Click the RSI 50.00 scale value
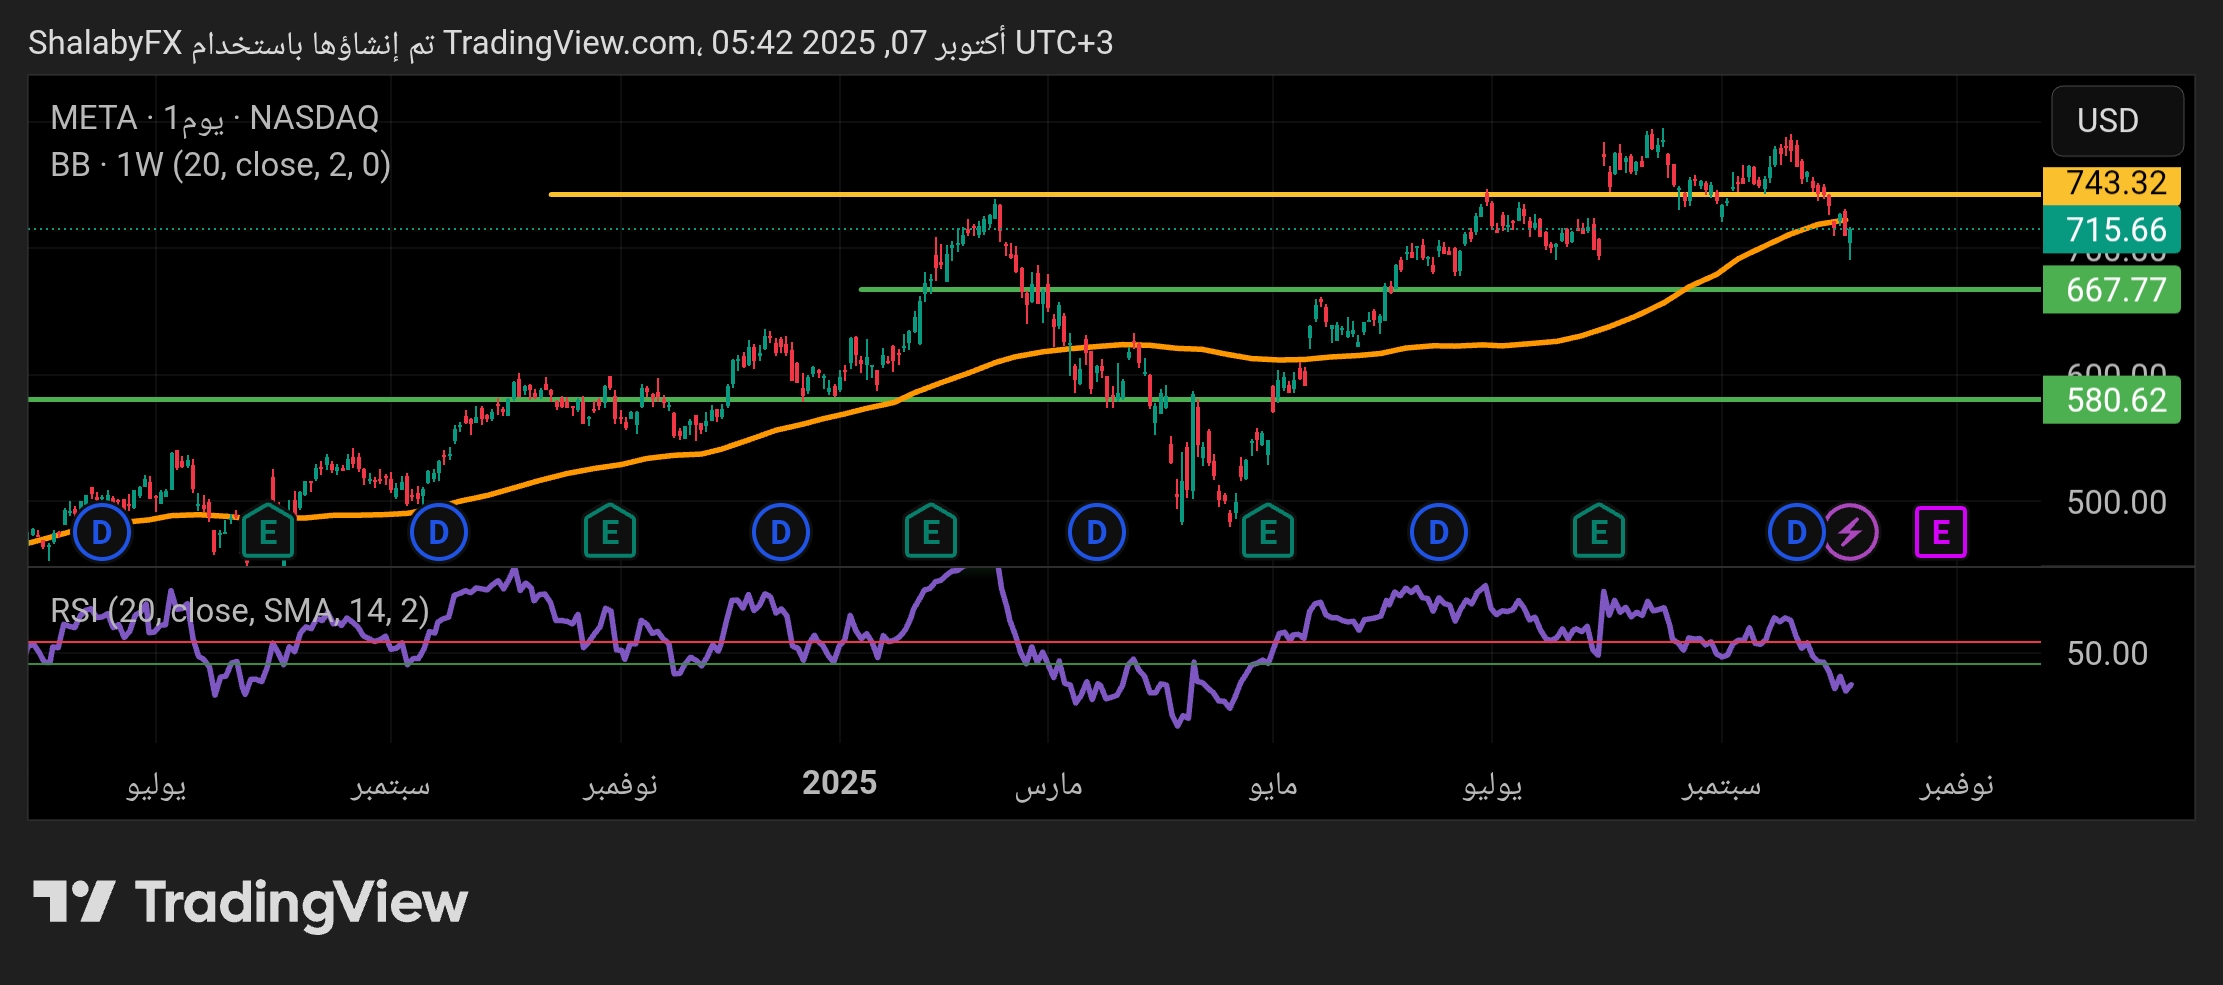The image size is (2223, 985). point(2107,654)
